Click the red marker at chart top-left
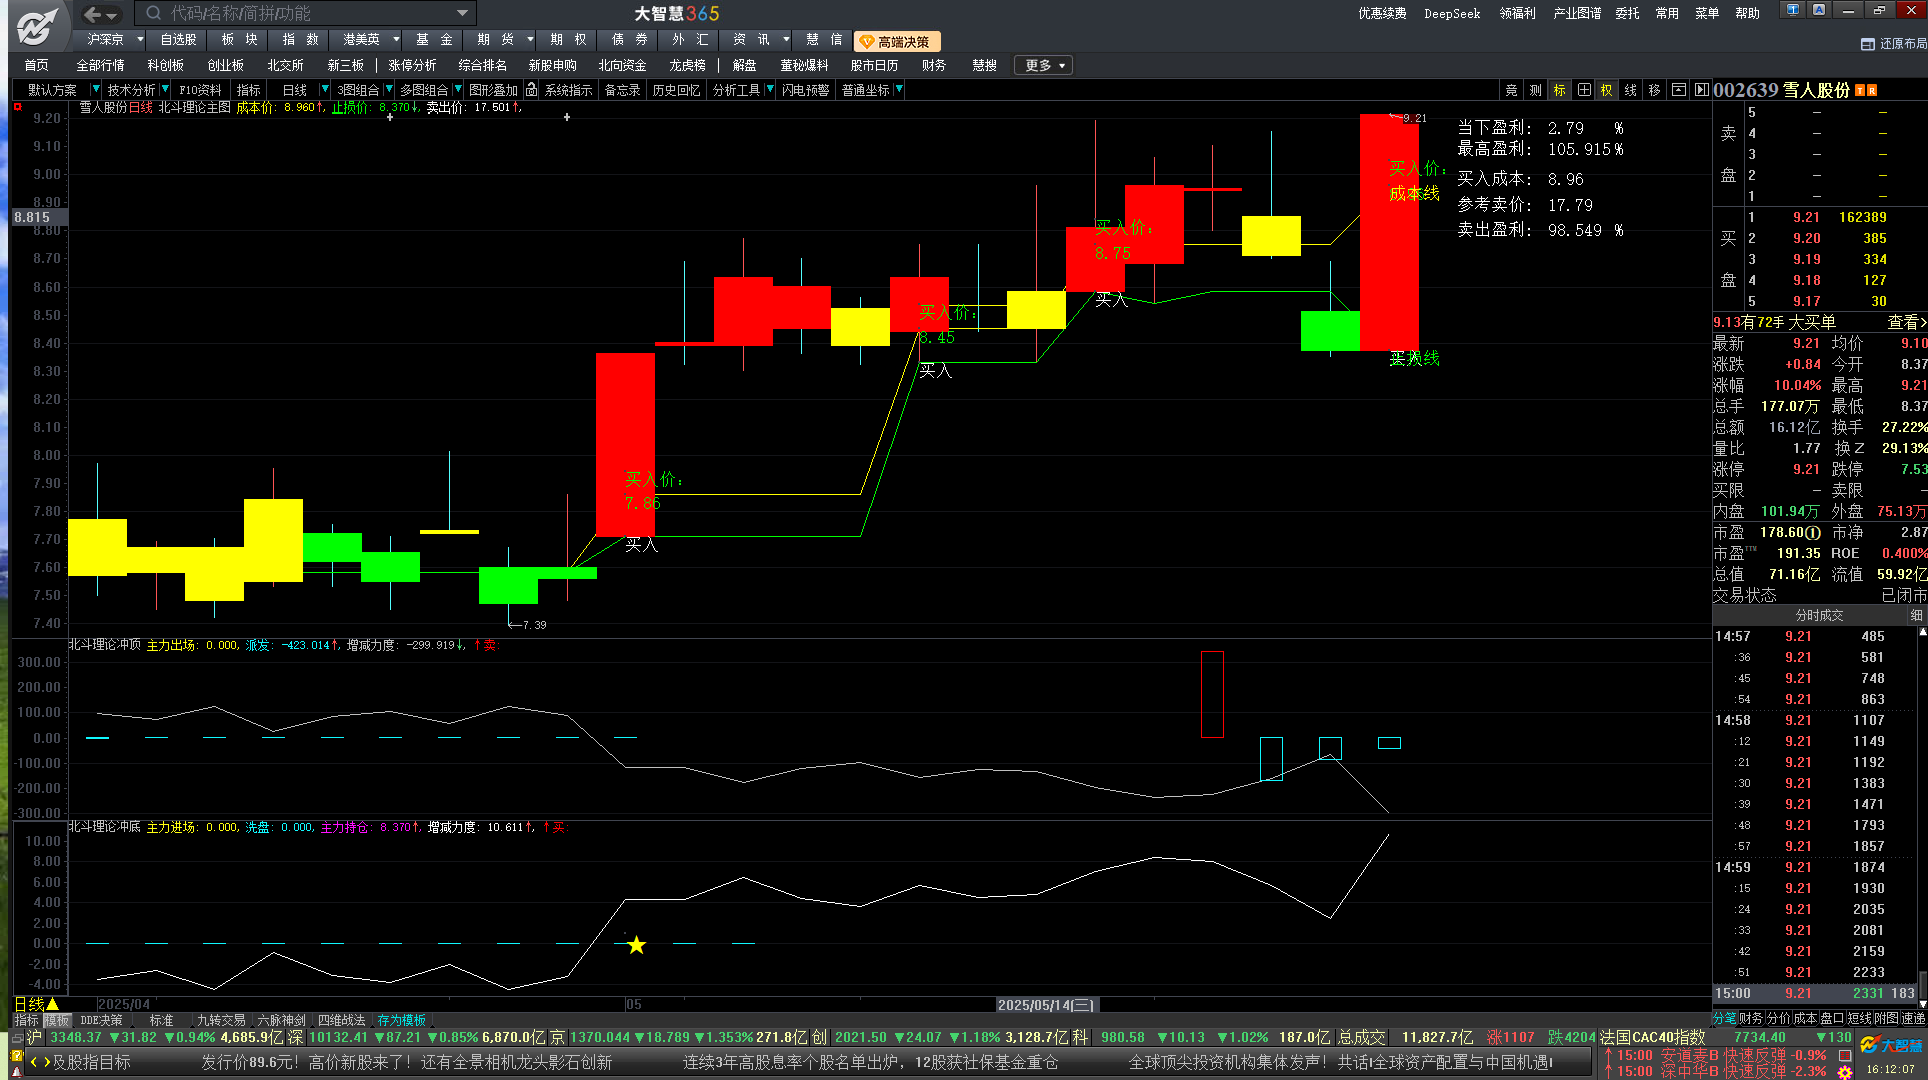Image resolution: width=1928 pixels, height=1080 pixels. [17, 106]
